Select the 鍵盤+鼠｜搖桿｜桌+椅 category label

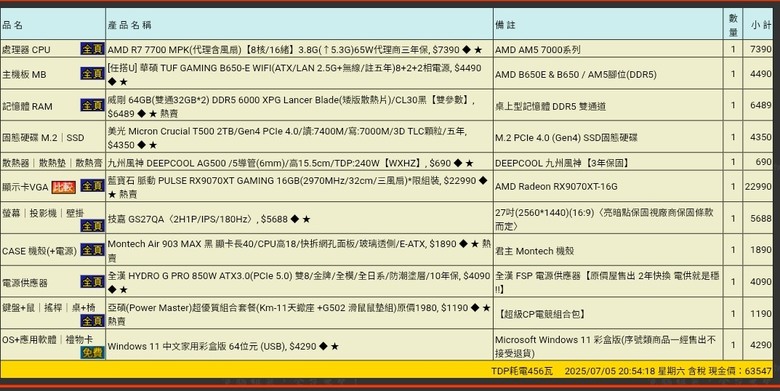pyautogui.click(x=49, y=307)
